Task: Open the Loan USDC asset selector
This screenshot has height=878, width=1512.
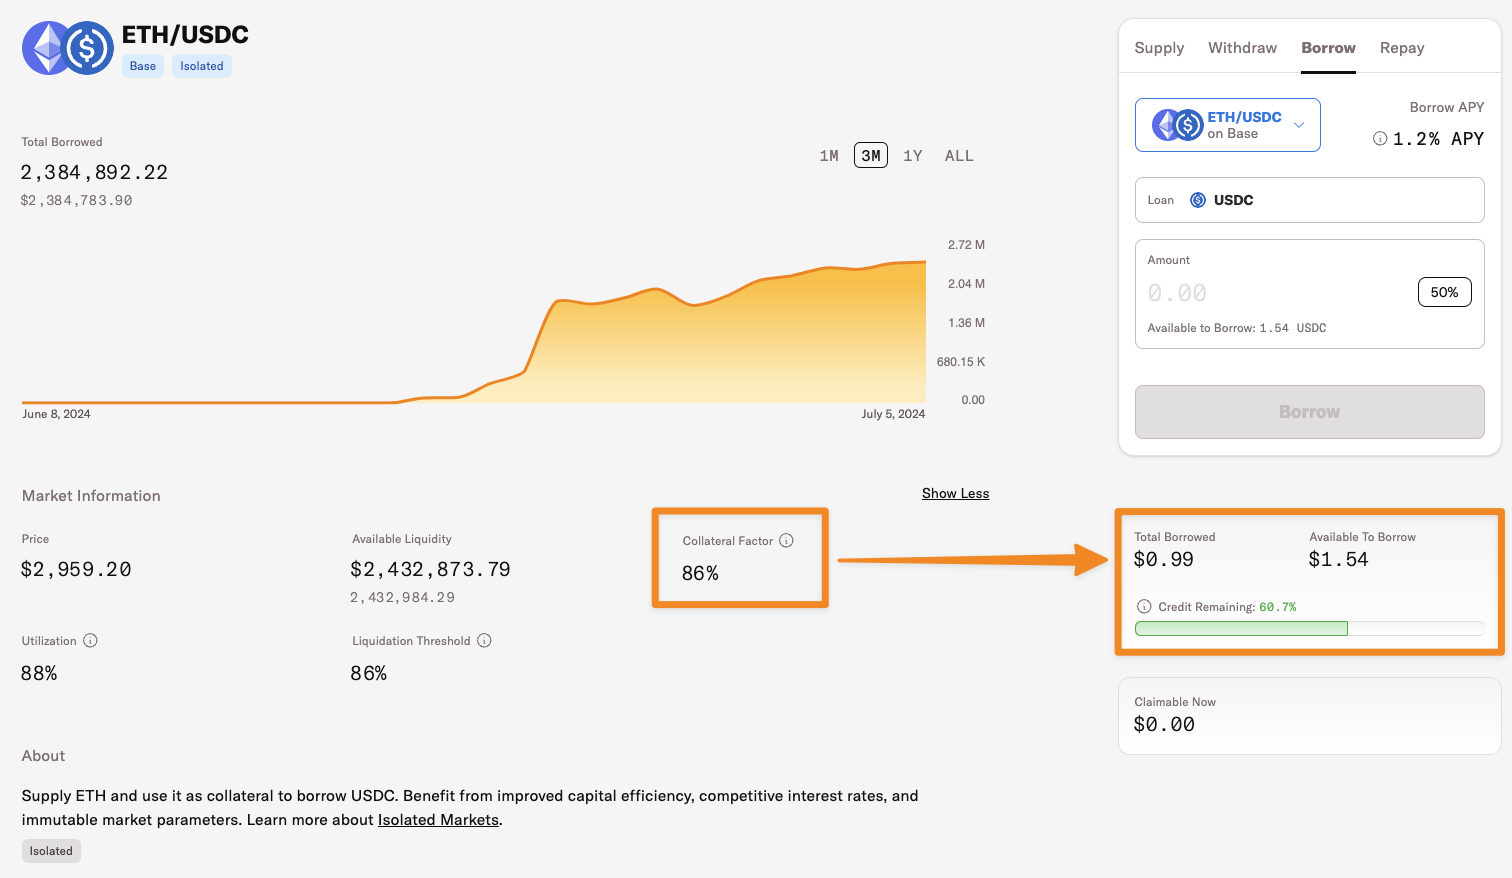Action: point(1309,200)
